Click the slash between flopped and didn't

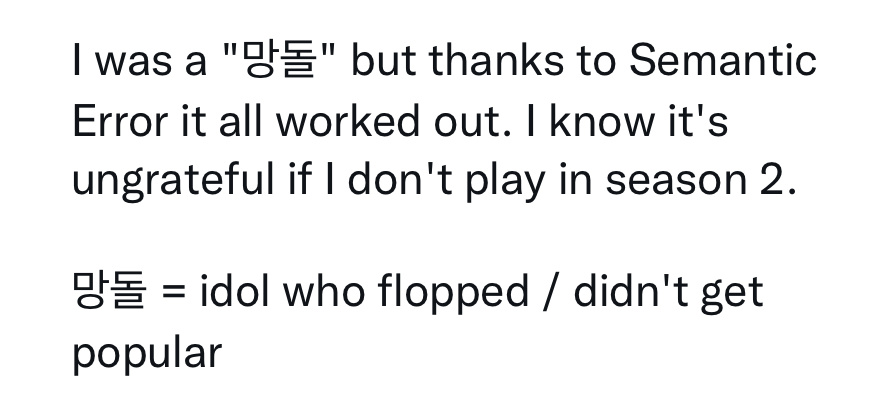[551, 290]
